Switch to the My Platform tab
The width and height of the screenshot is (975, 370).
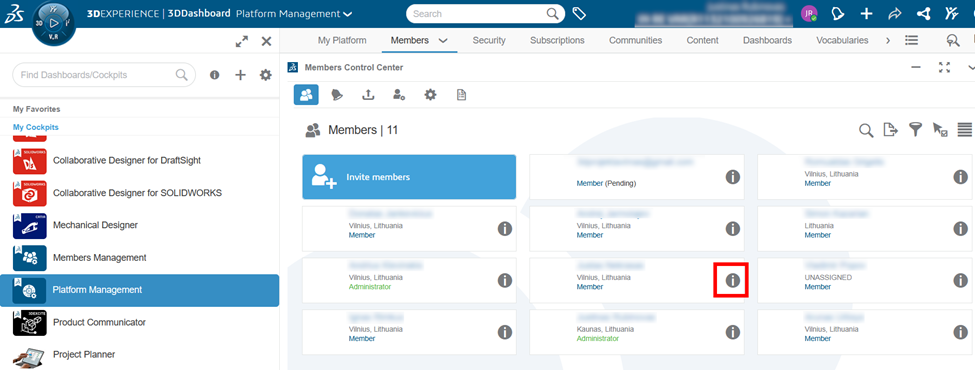click(342, 40)
